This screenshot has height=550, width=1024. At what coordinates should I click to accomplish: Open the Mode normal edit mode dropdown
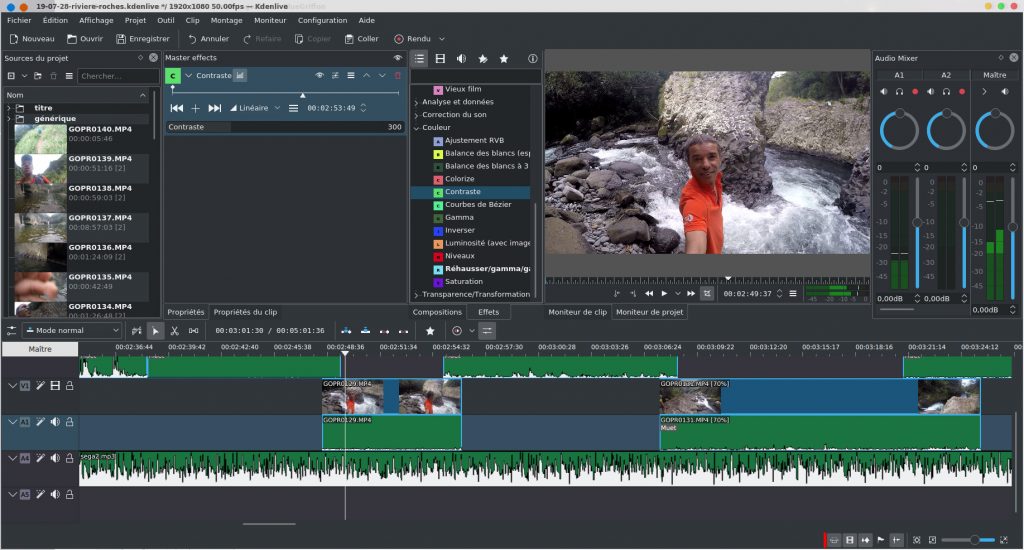[x=72, y=330]
